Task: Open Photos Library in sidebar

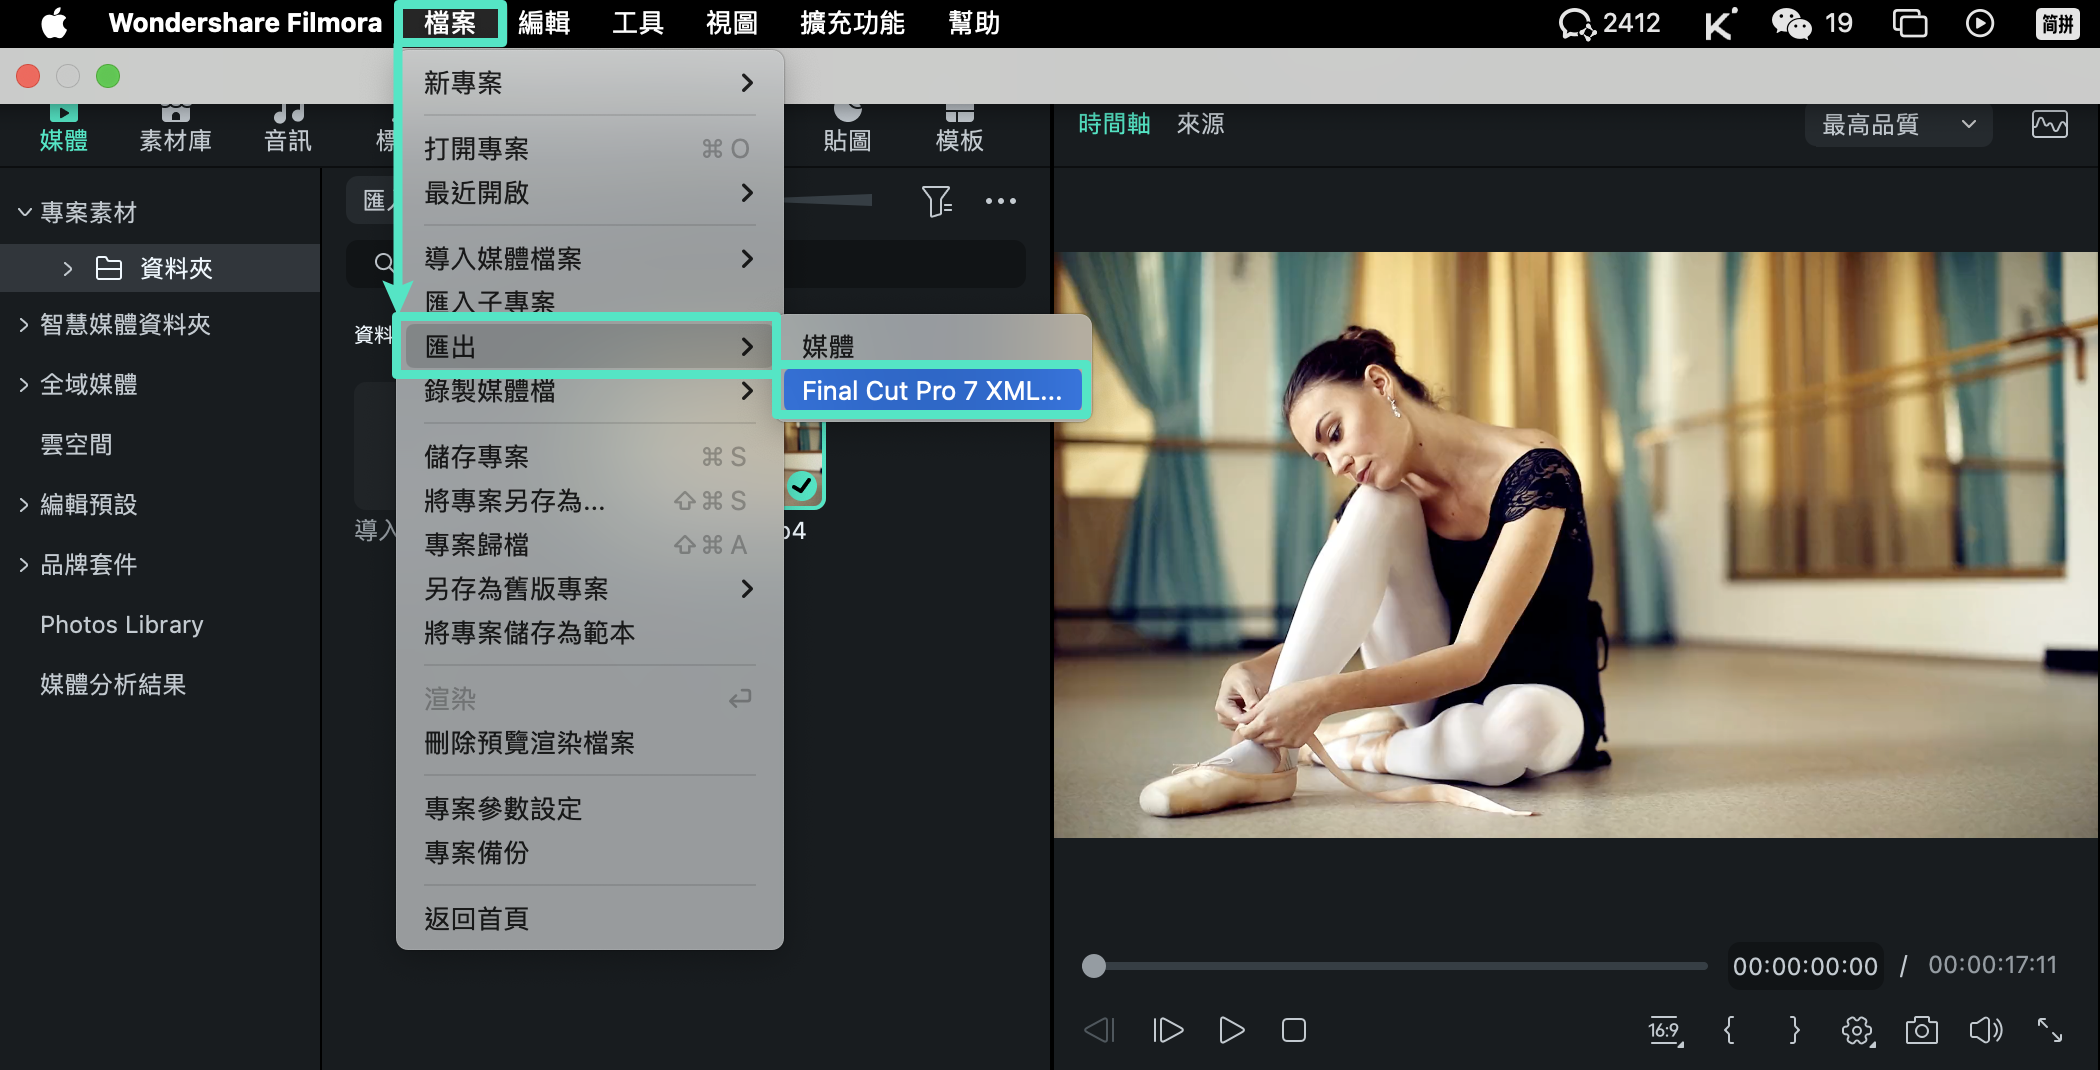Action: click(x=122, y=624)
